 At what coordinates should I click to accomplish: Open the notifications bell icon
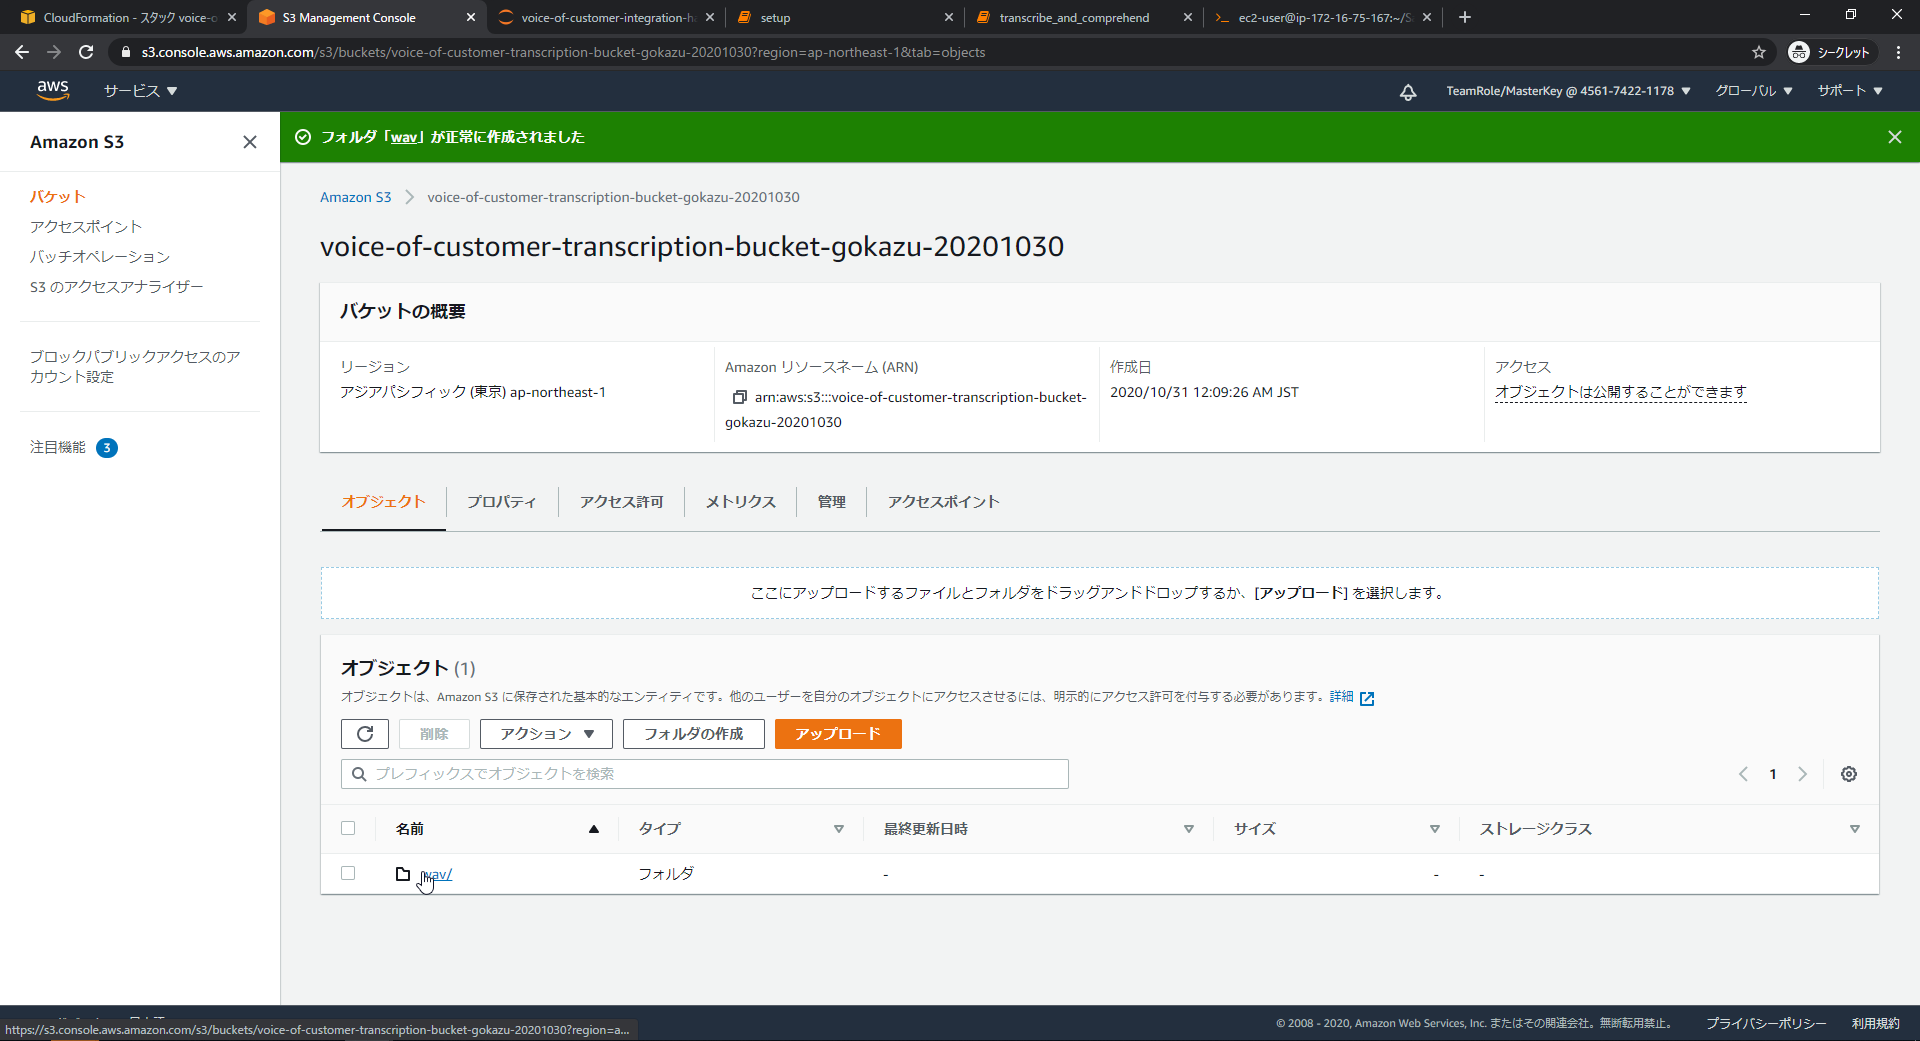tap(1408, 92)
